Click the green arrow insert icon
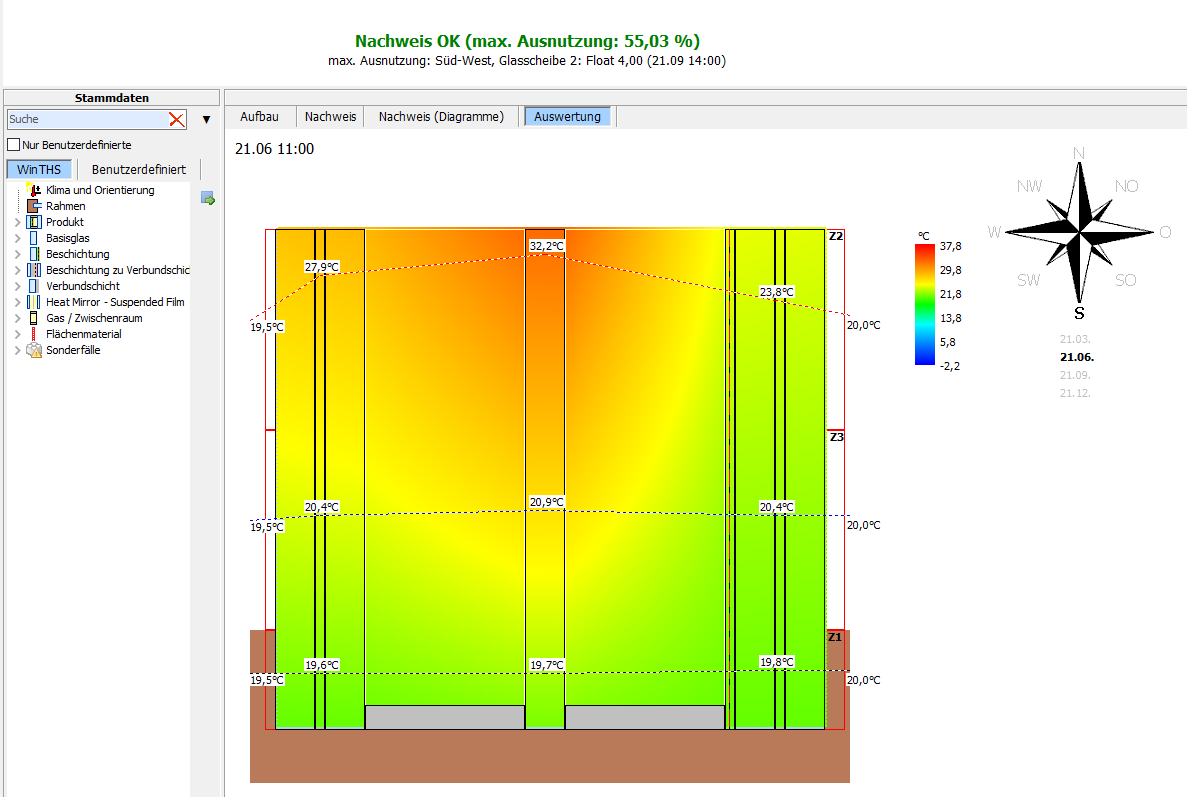This screenshot has height=797, width=1187. click(208, 199)
